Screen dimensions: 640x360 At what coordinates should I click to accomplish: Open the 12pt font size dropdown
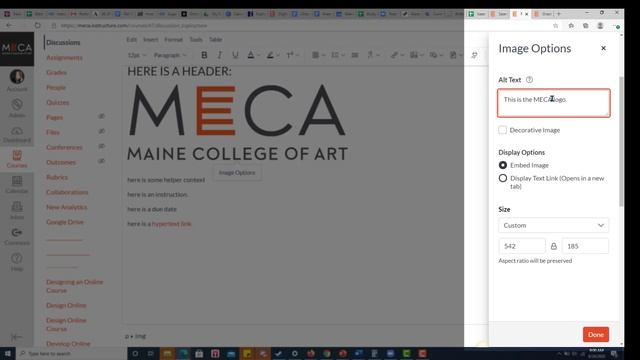pos(137,55)
